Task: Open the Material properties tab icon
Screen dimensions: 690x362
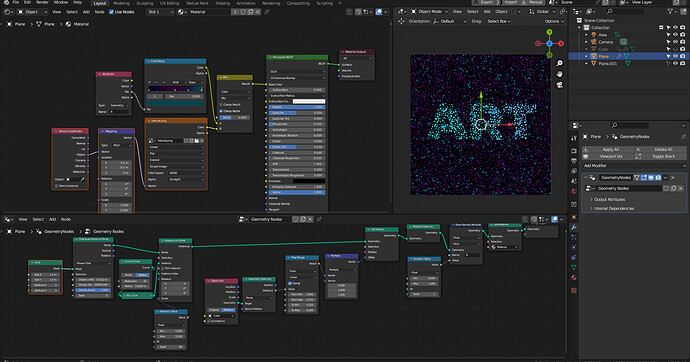Action: point(574,278)
